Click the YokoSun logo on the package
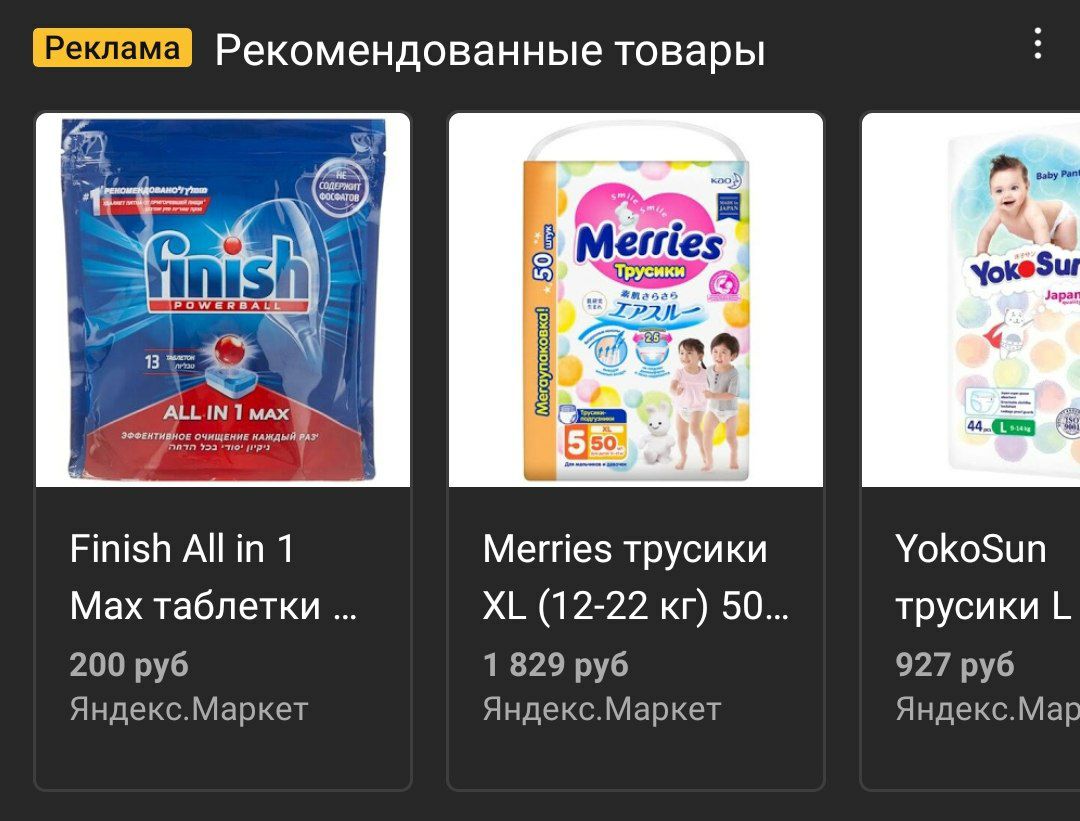The width and height of the screenshot is (1080, 821). tap(1025, 269)
